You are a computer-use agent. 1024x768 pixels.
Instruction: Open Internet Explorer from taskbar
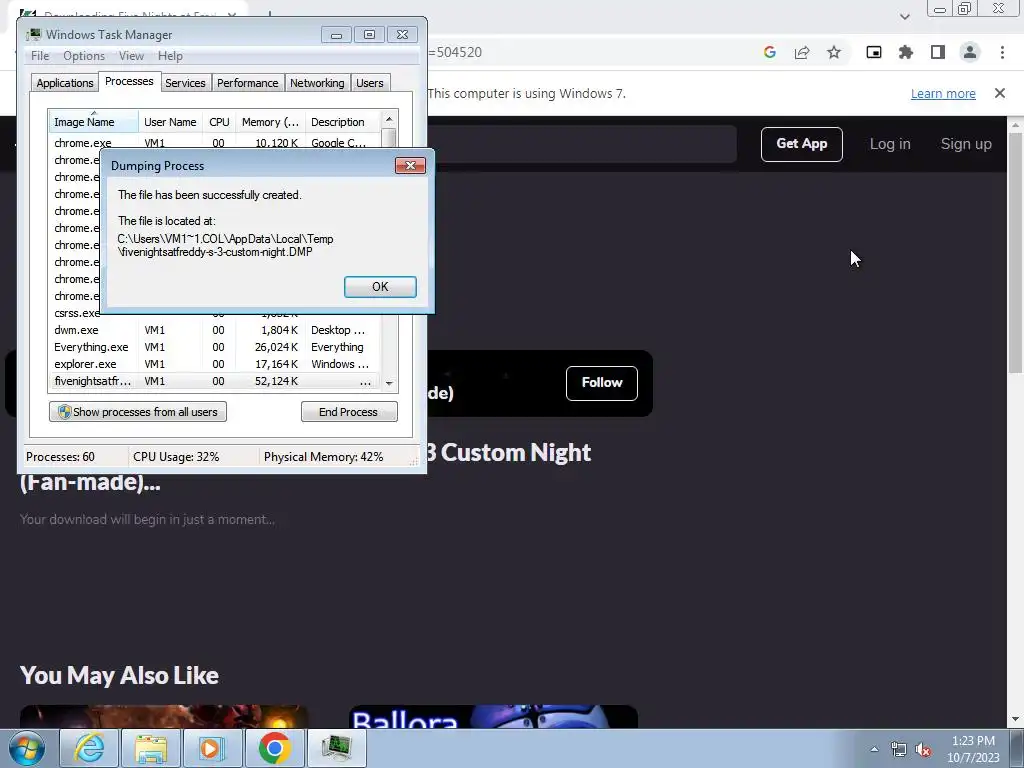coord(88,748)
